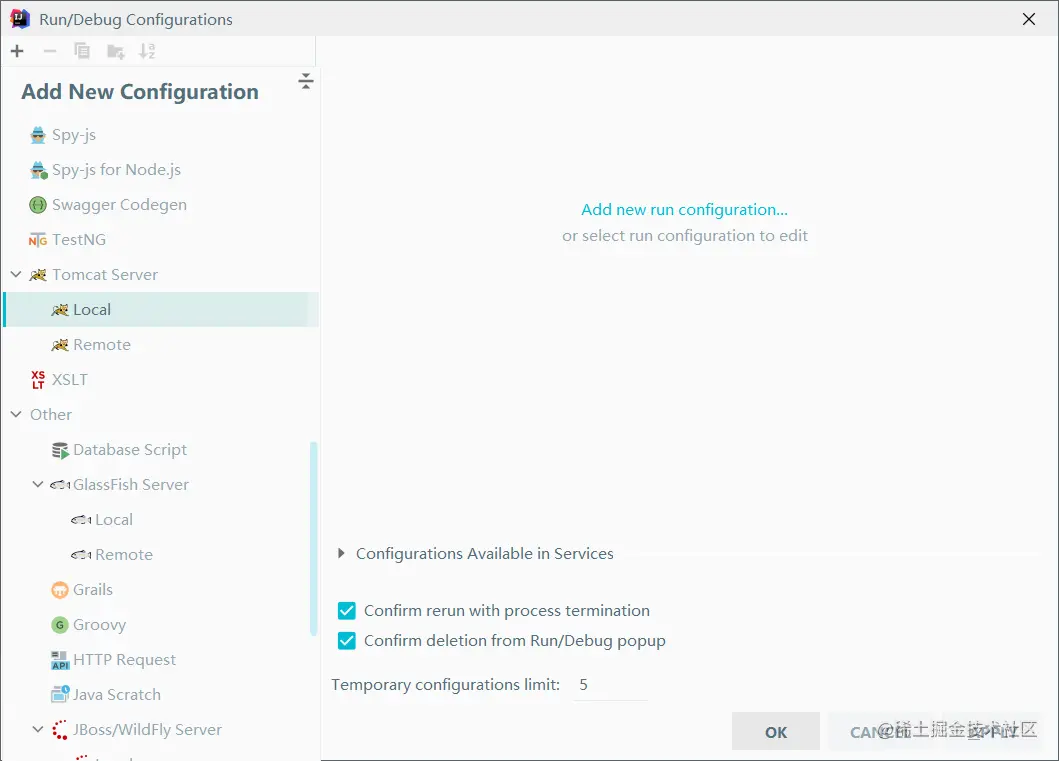Viewport: 1059px width, 761px height.
Task: Select the Grails text label
Action: pyautogui.click(x=93, y=589)
